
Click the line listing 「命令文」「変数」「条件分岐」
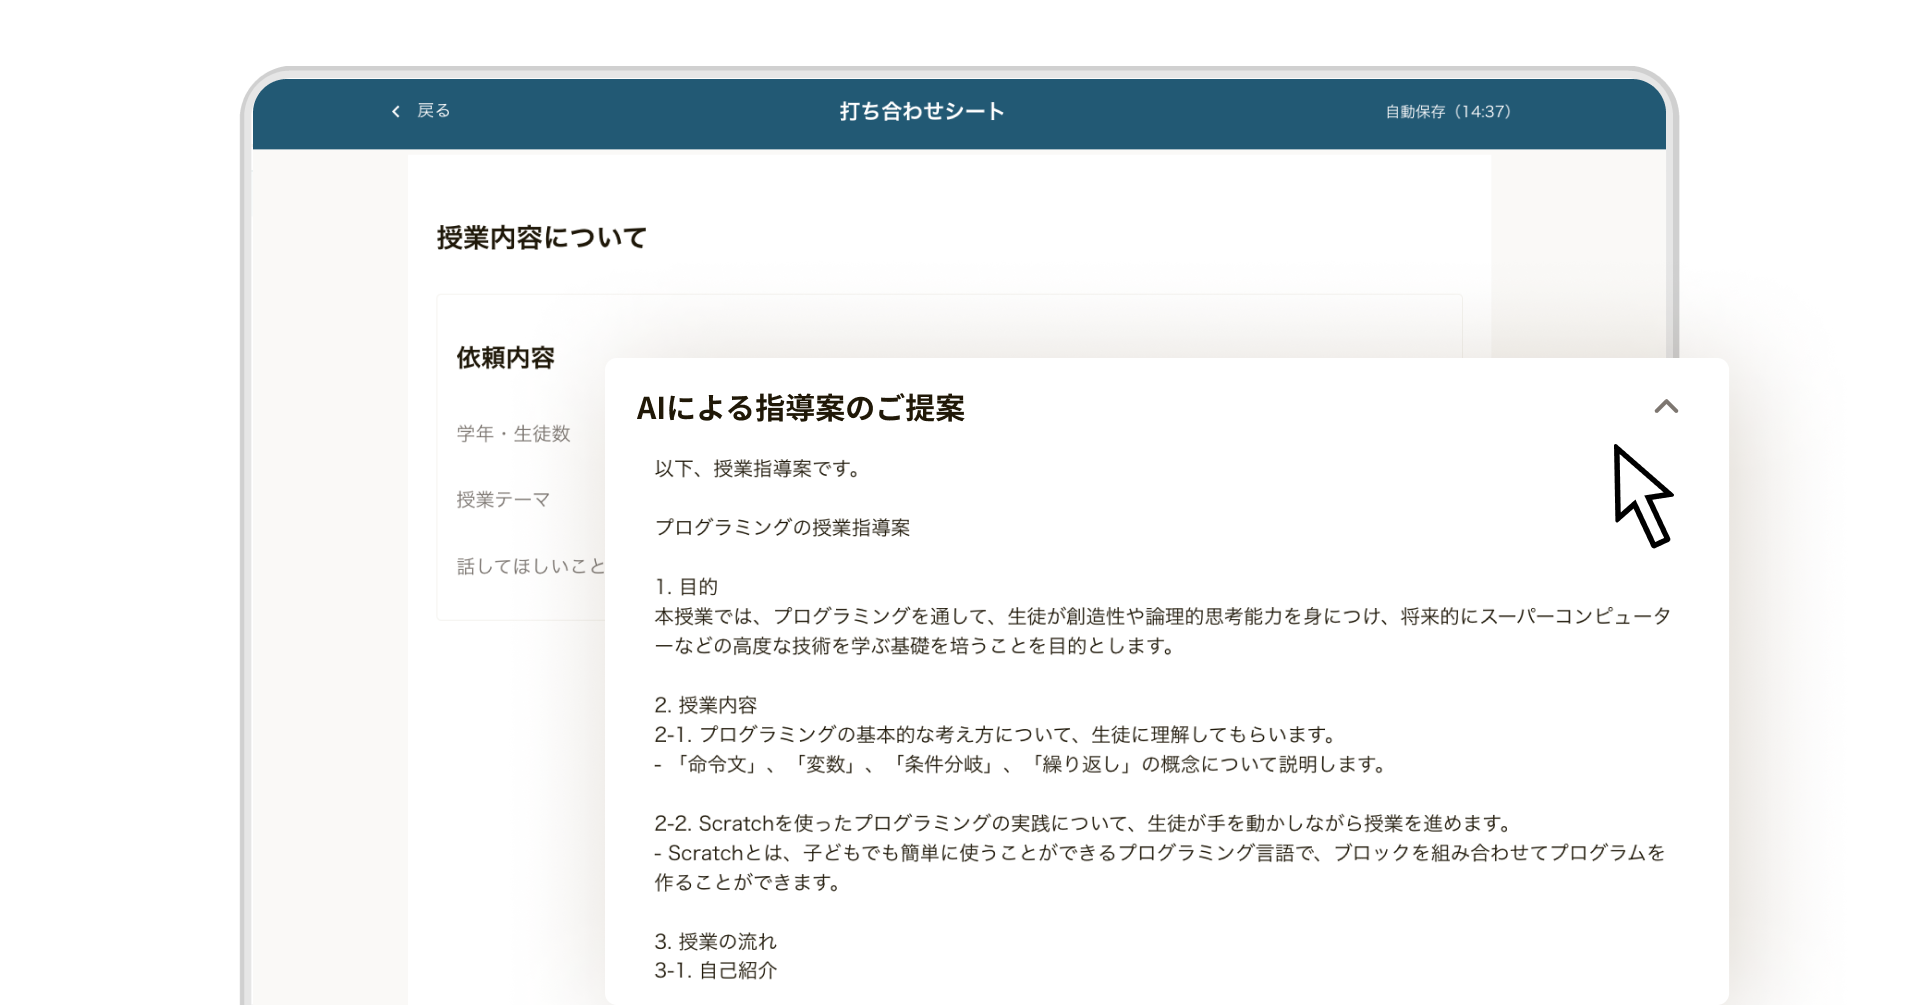tap(1021, 764)
